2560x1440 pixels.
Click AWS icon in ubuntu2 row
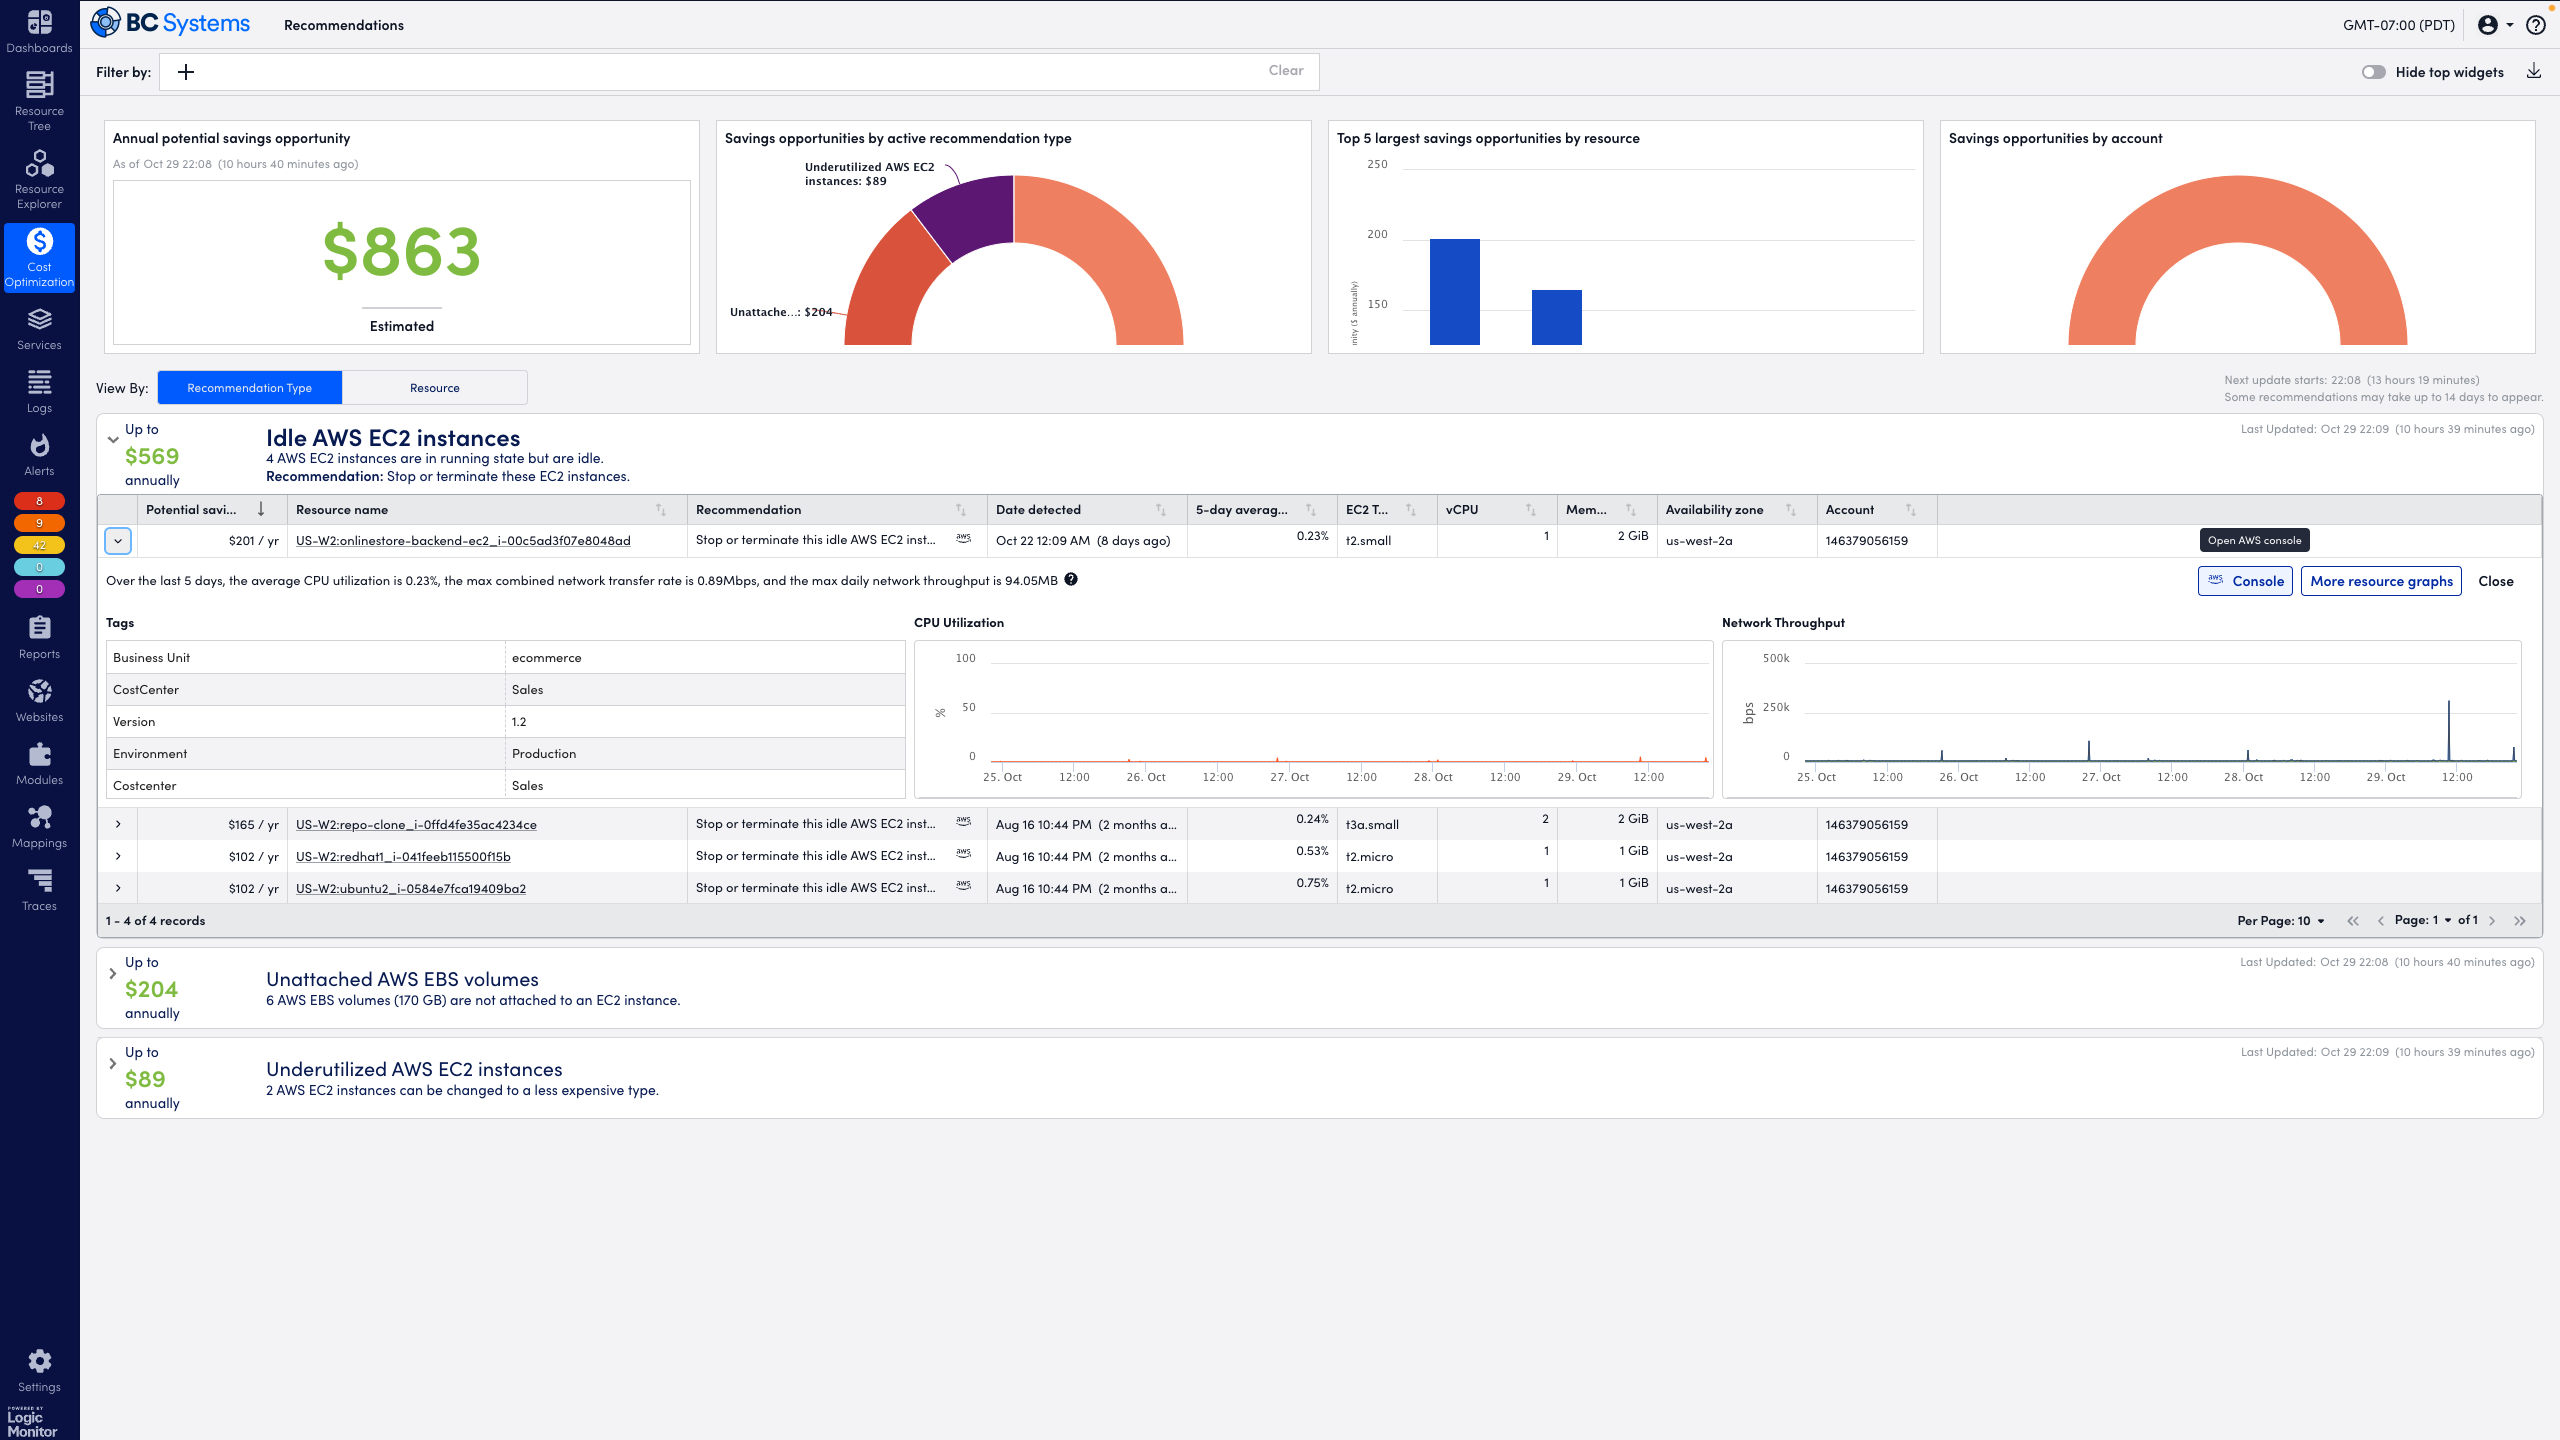963,886
